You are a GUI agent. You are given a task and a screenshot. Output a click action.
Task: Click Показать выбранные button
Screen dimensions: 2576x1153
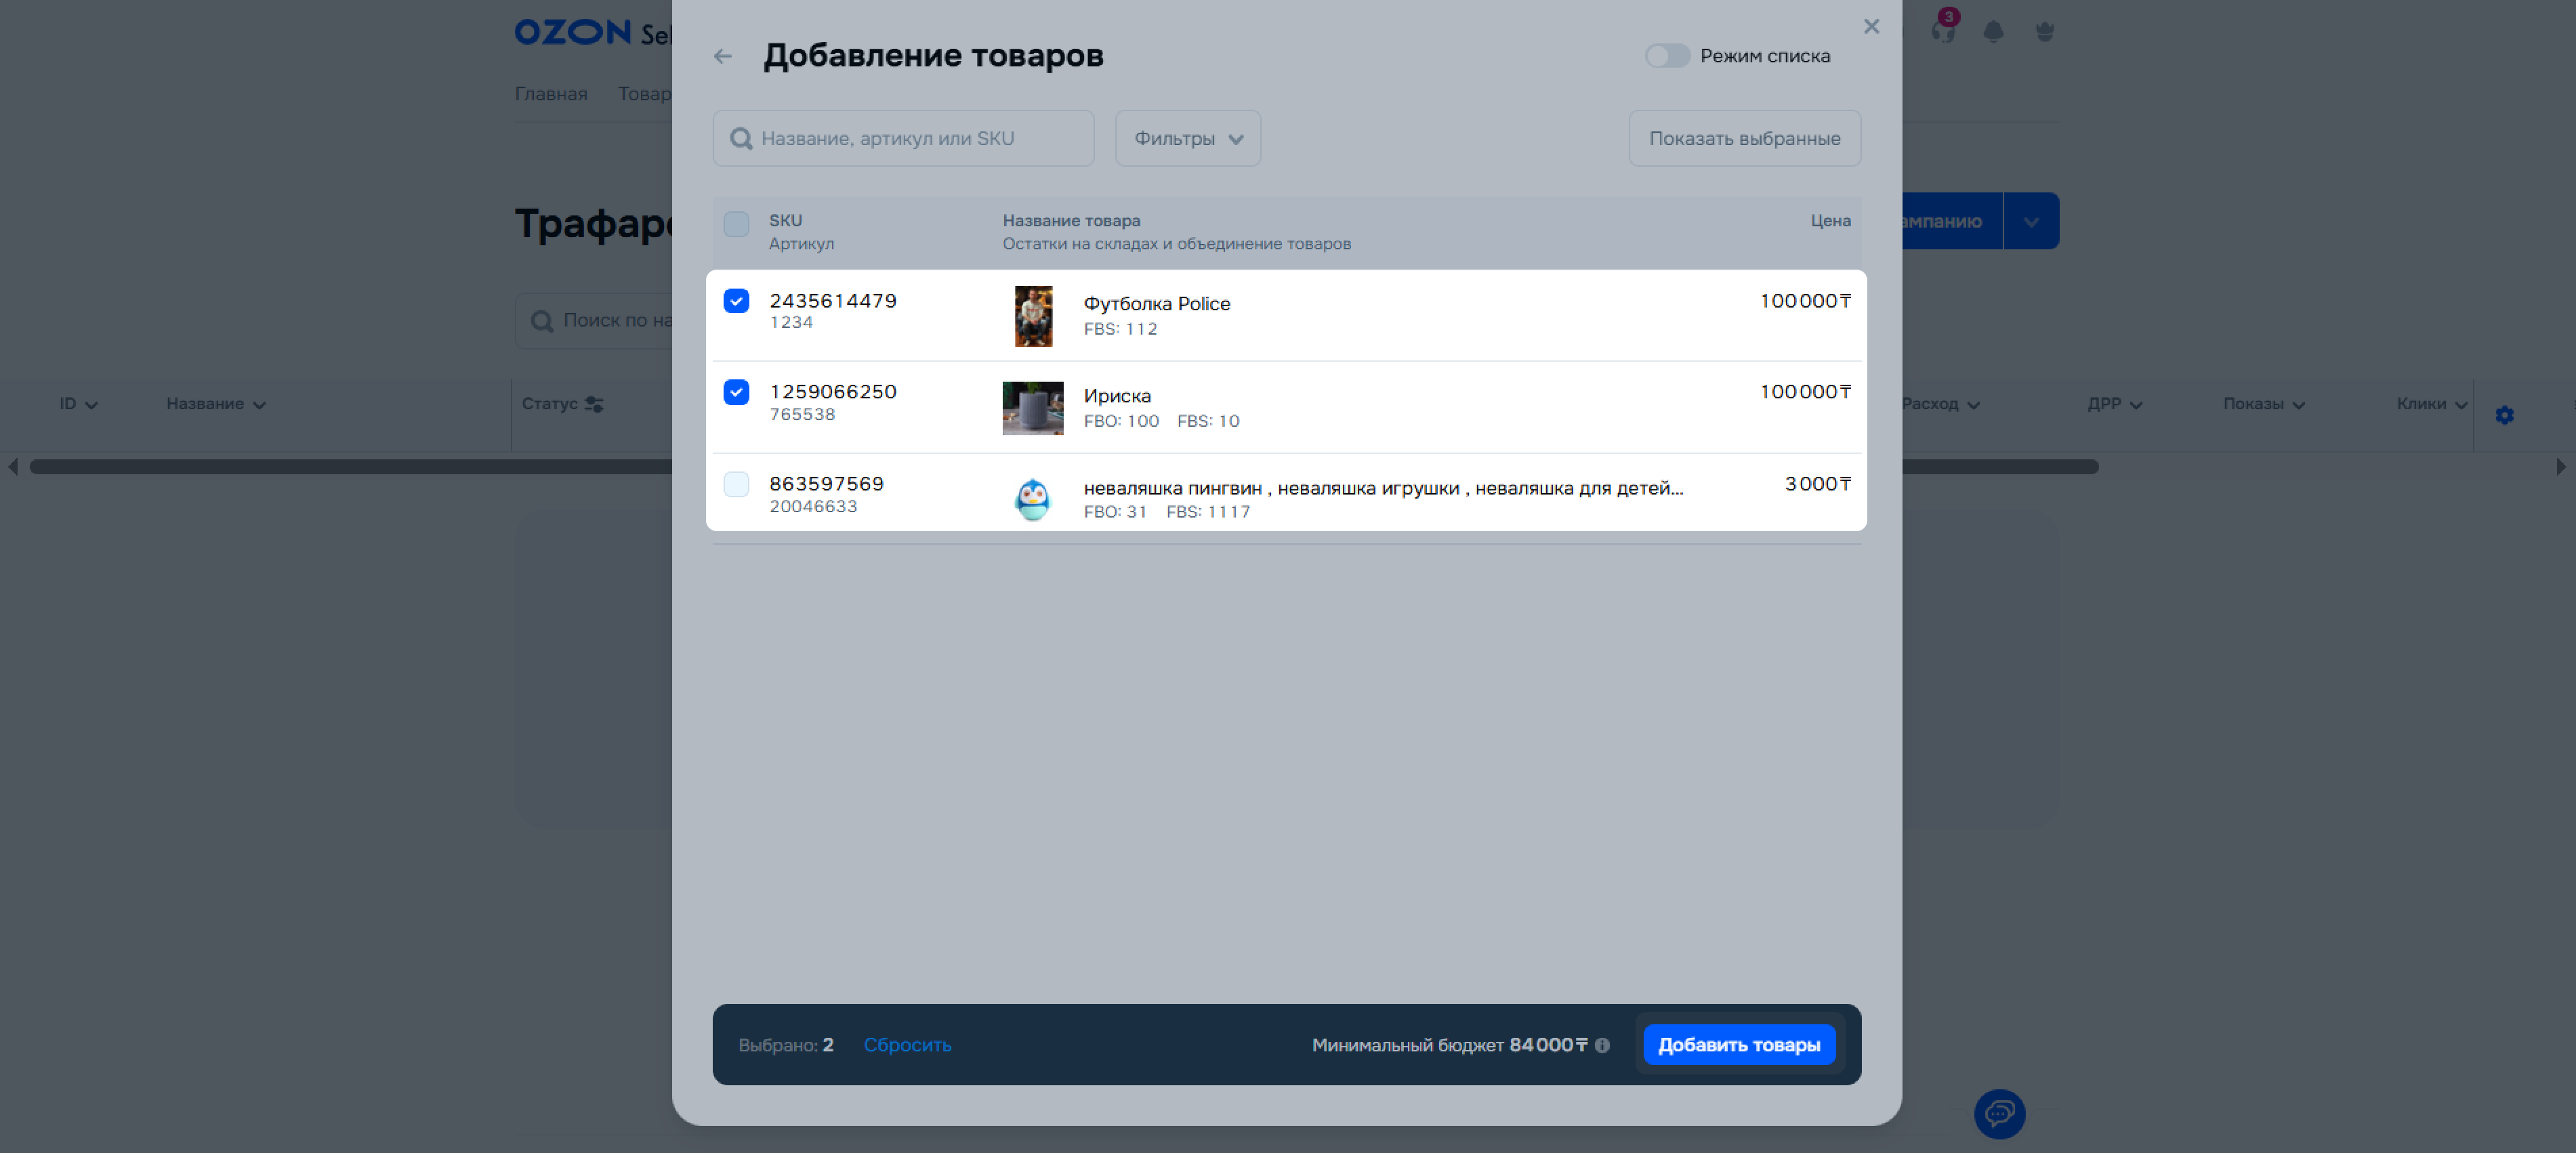point(1744,138)
